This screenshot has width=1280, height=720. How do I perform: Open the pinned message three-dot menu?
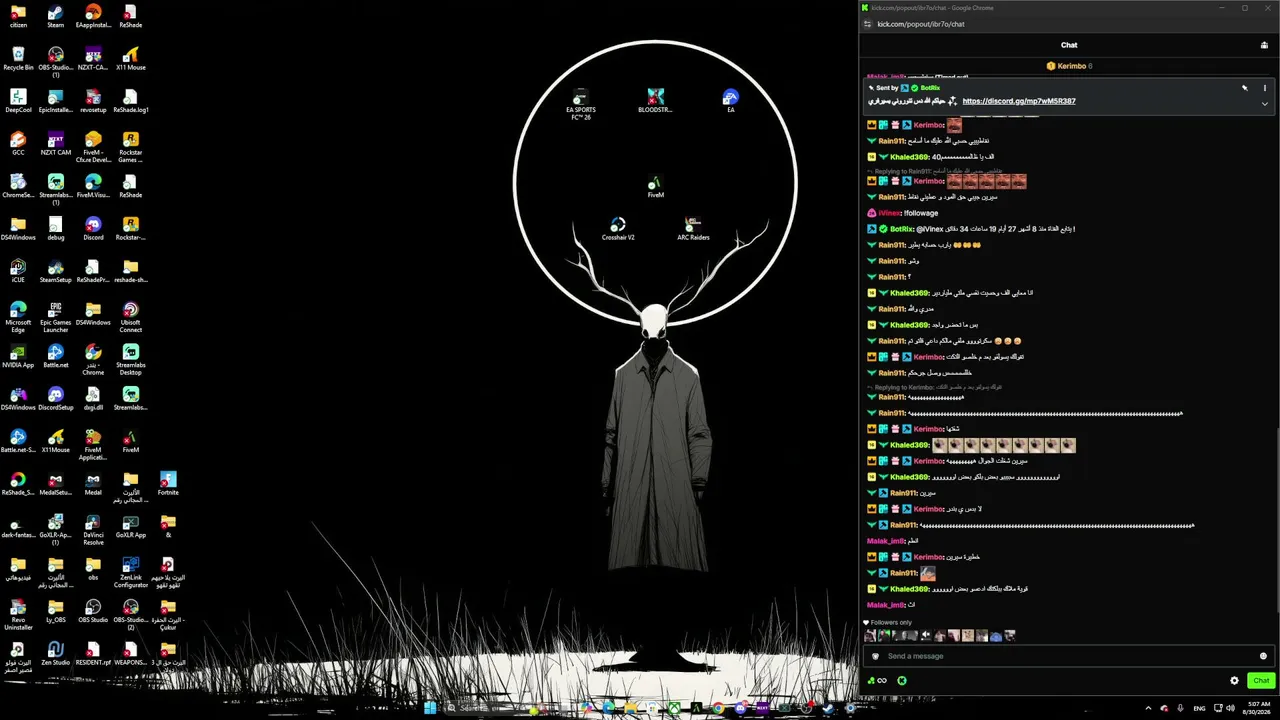(1264, 88)
